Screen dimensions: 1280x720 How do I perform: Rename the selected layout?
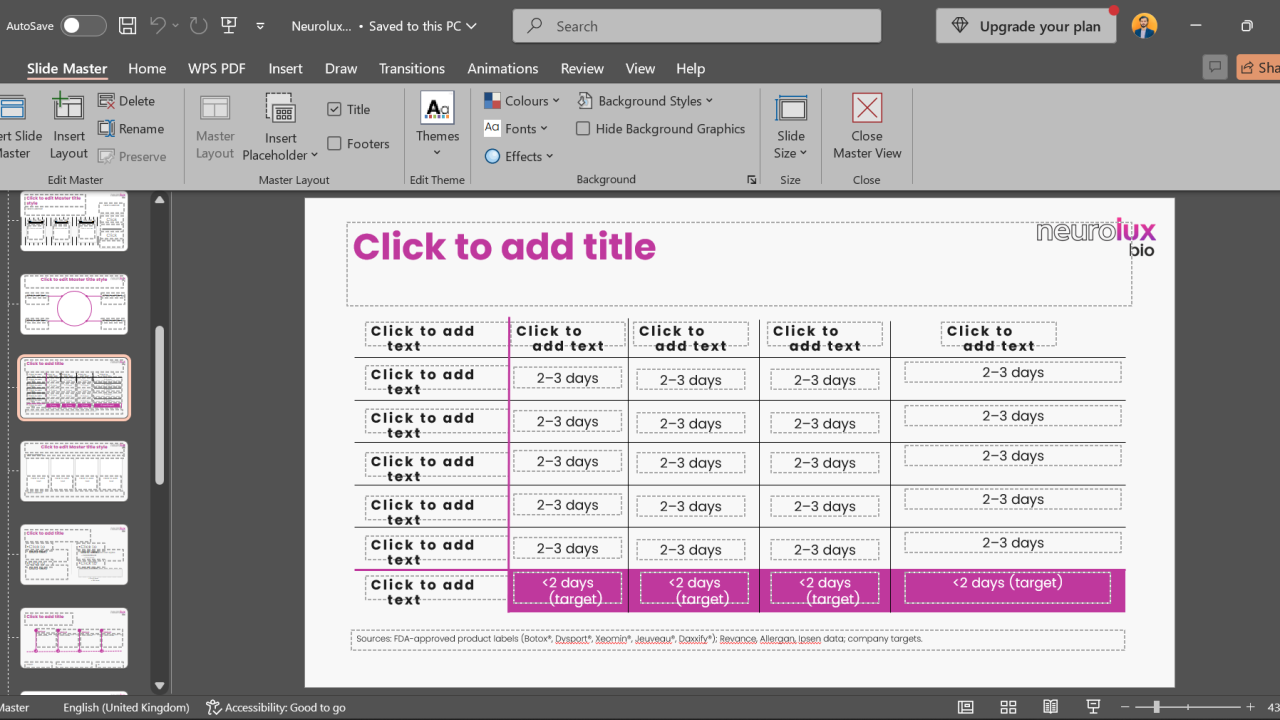(131, 129)
